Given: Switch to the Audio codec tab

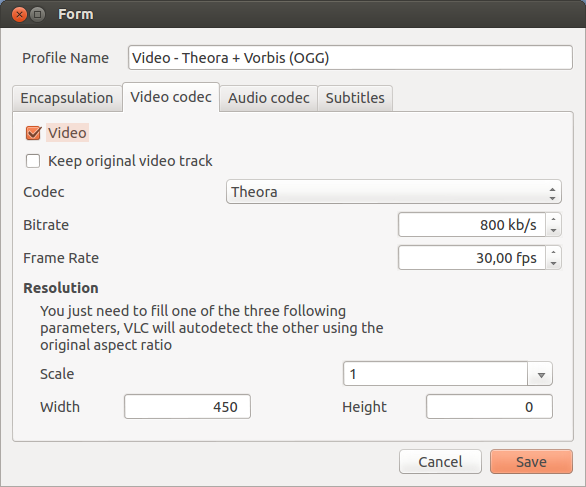Looking at the screenshot, I should pyautogui.click(x=269, y=98).
